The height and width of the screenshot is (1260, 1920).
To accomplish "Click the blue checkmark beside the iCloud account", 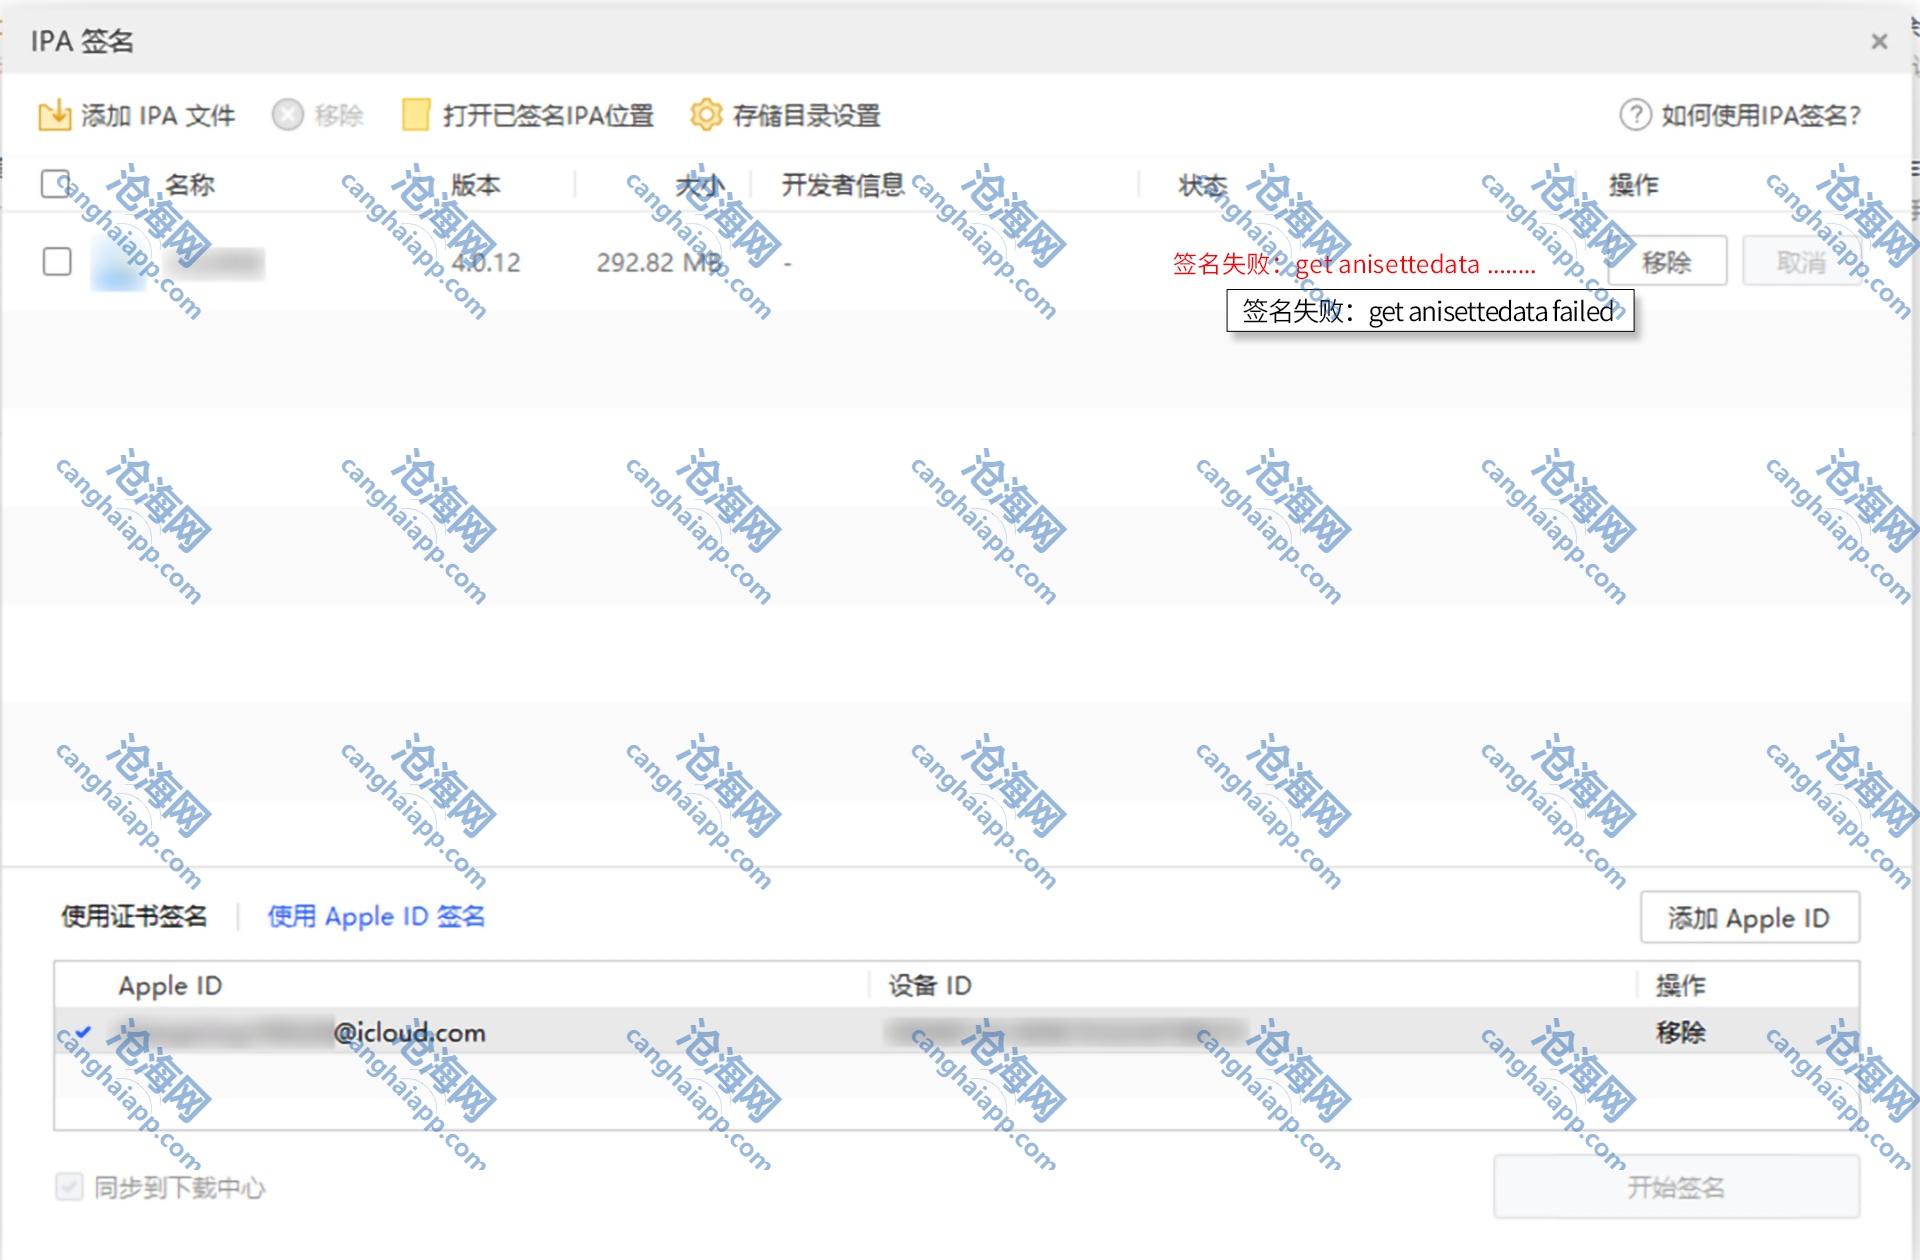I will [x=83, y=1032].
